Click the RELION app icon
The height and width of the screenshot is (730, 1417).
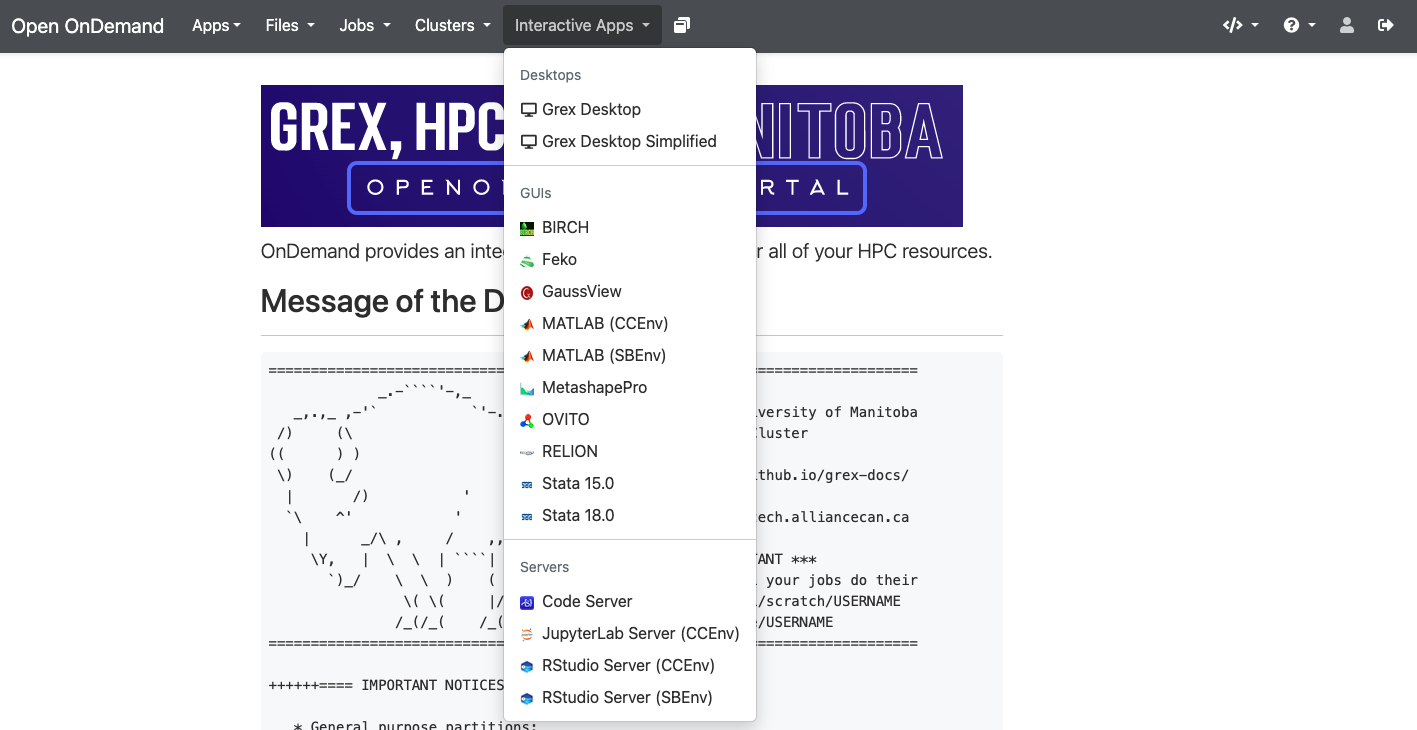[527, 452]
